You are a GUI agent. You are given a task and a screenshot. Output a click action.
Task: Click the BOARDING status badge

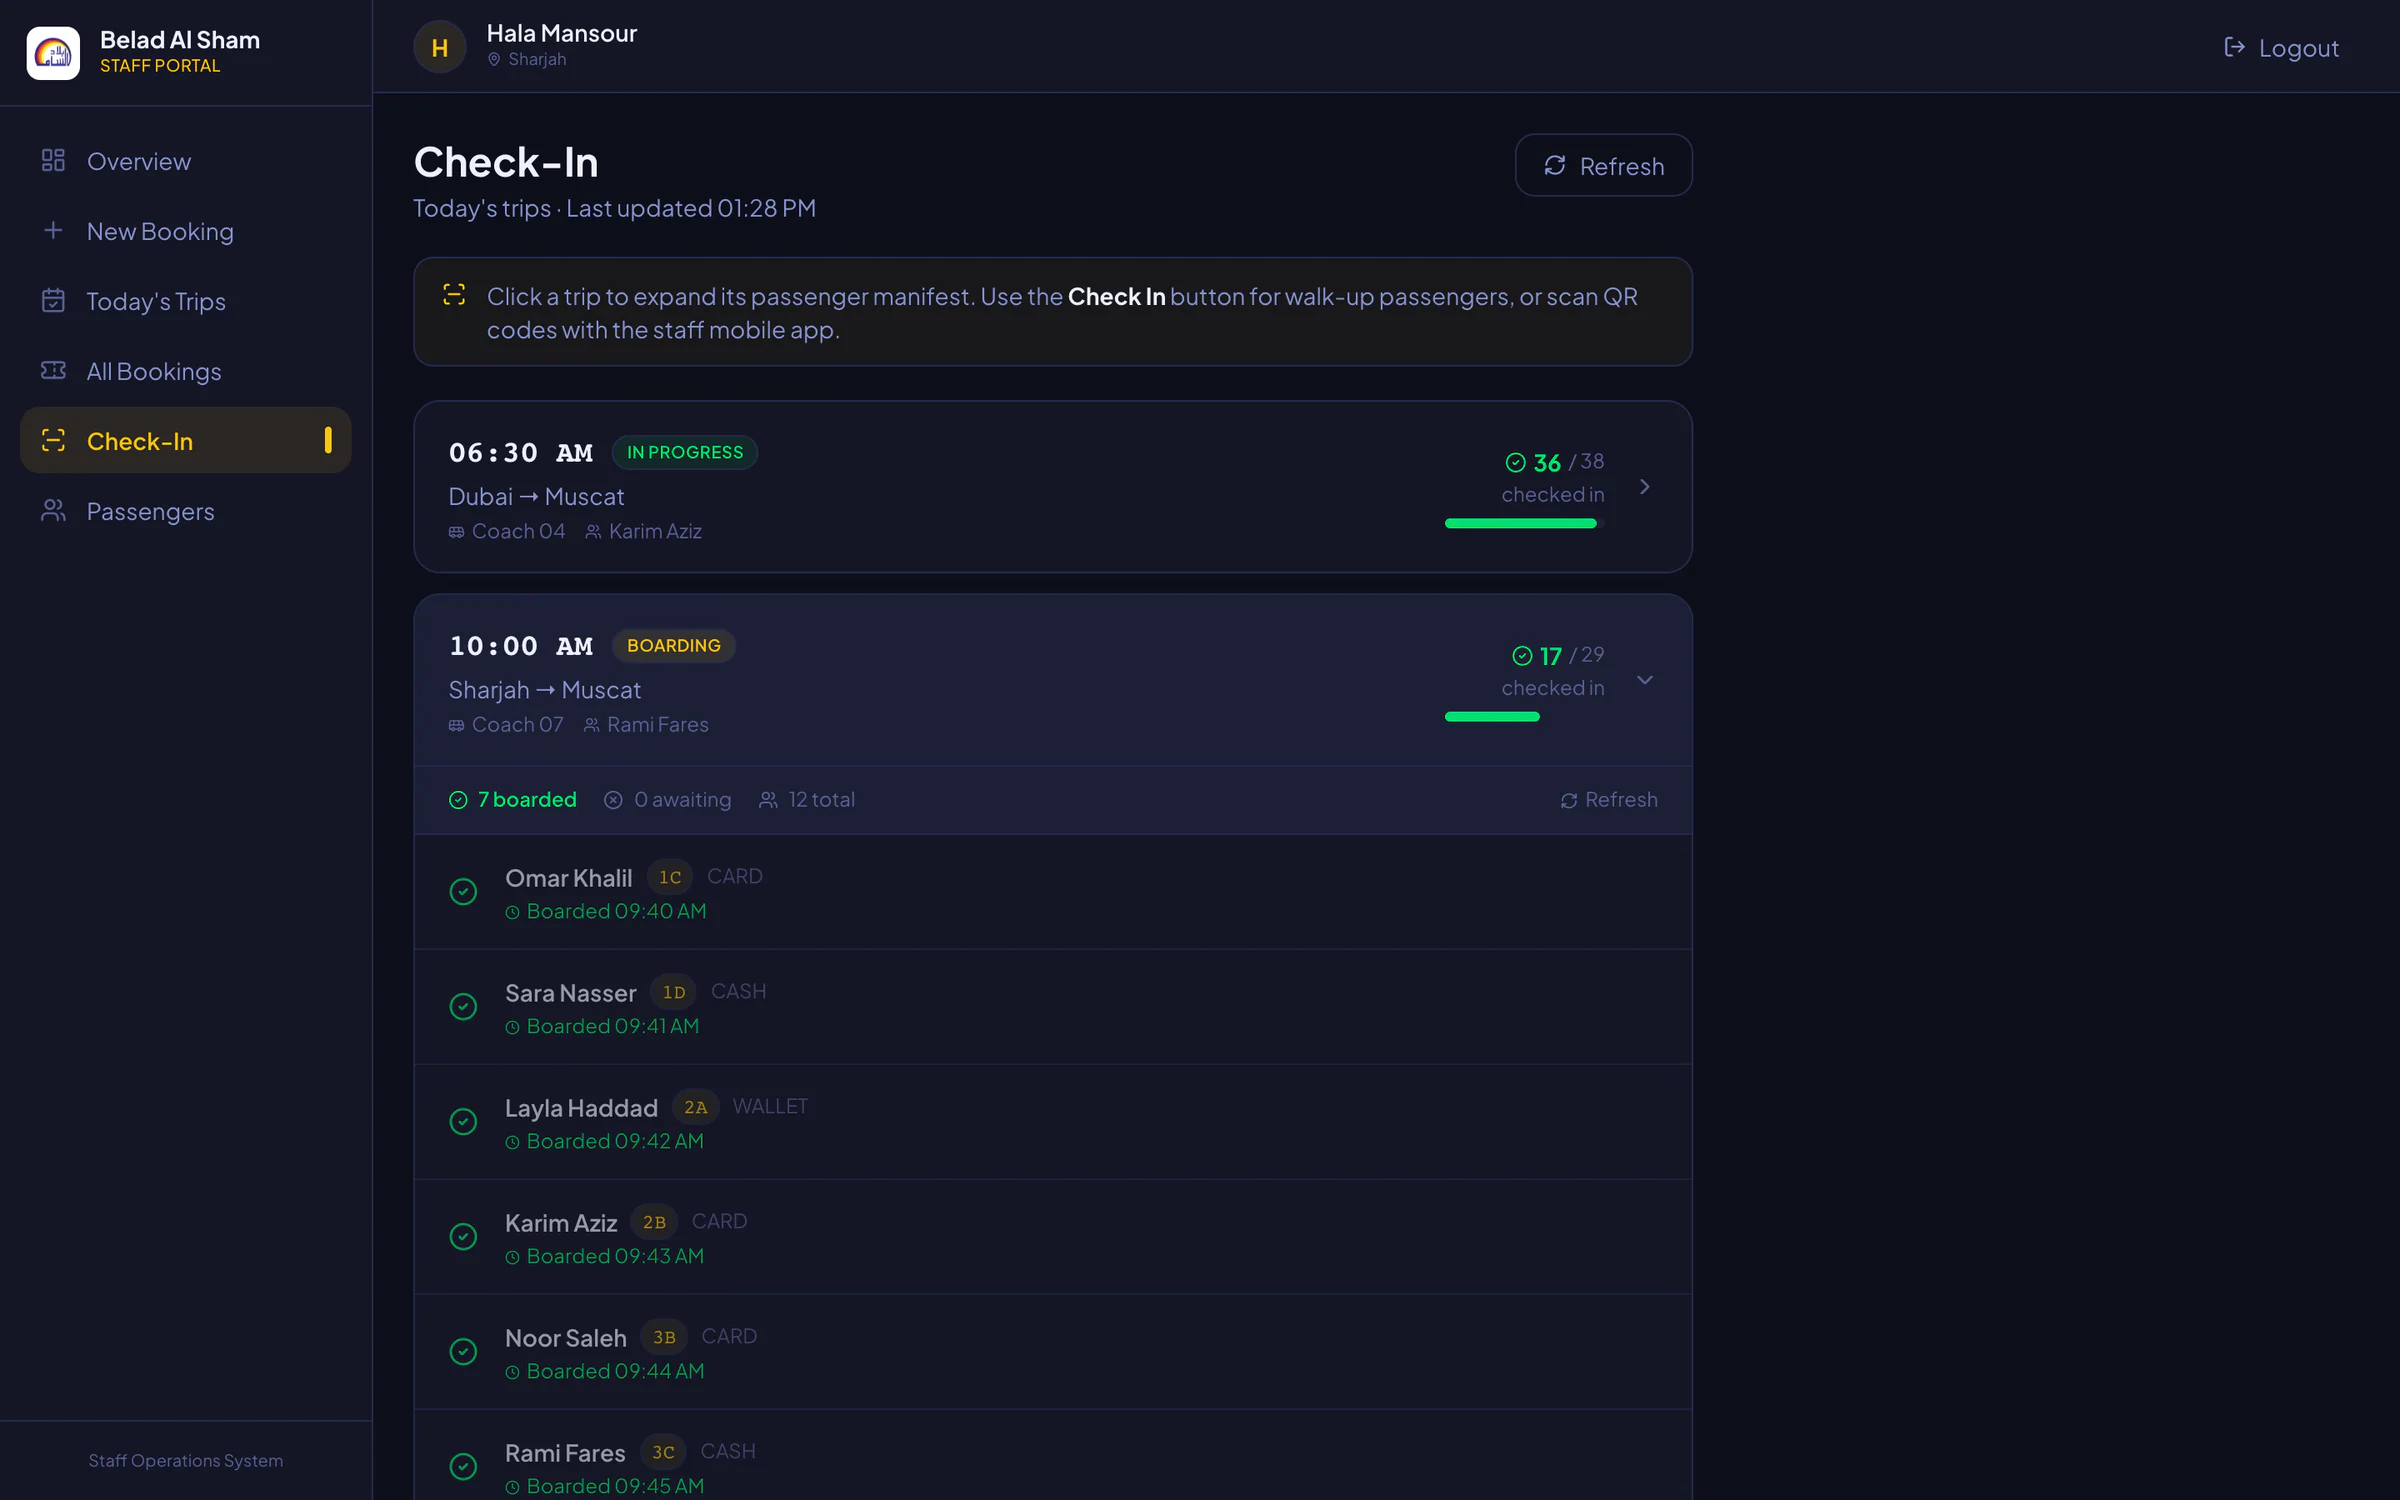coord(673,645)
